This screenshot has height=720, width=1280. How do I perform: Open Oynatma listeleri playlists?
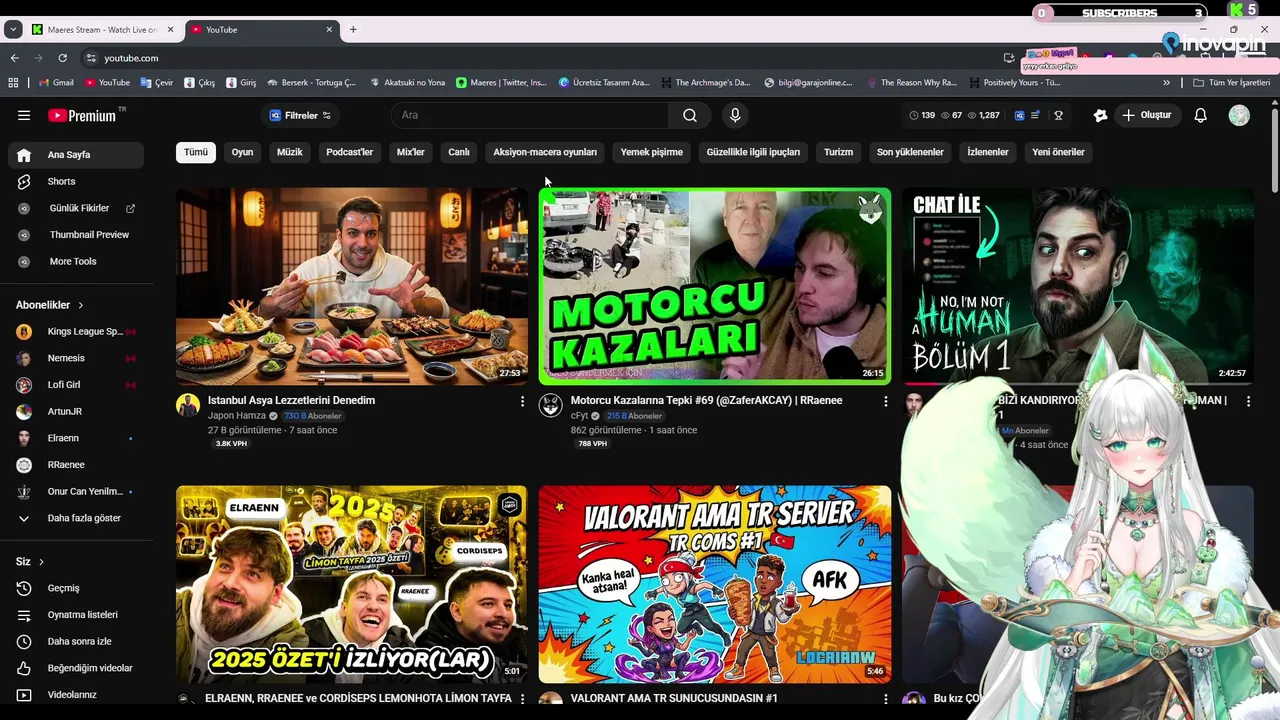76,614
